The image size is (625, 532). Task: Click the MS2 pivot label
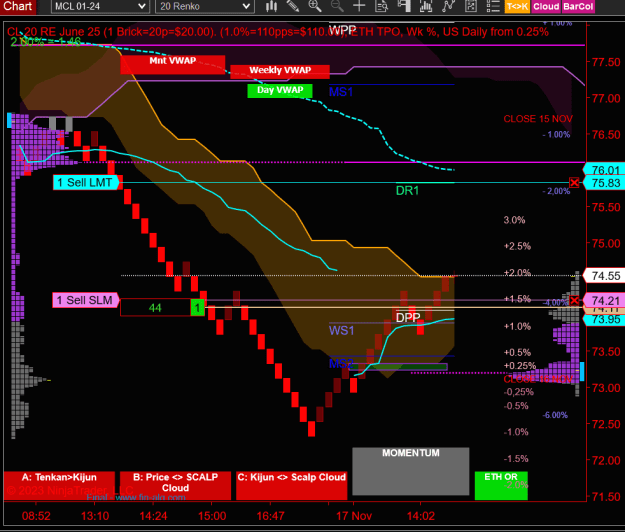click(341, 363)
